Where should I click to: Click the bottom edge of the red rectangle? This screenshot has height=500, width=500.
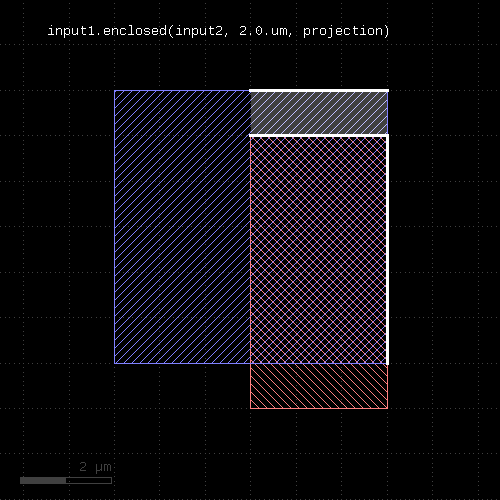click(x=319, y=408)
